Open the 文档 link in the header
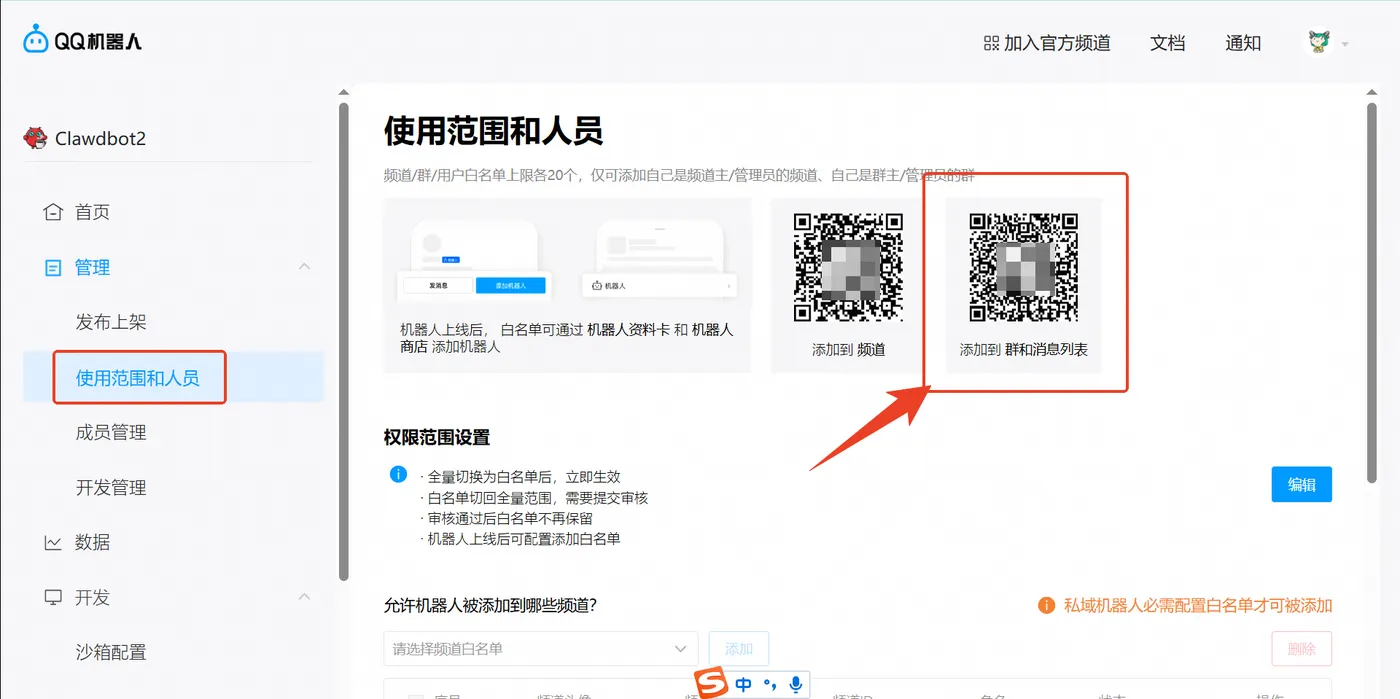This screenshot has width=1400, height=699. coord(1168,43)
